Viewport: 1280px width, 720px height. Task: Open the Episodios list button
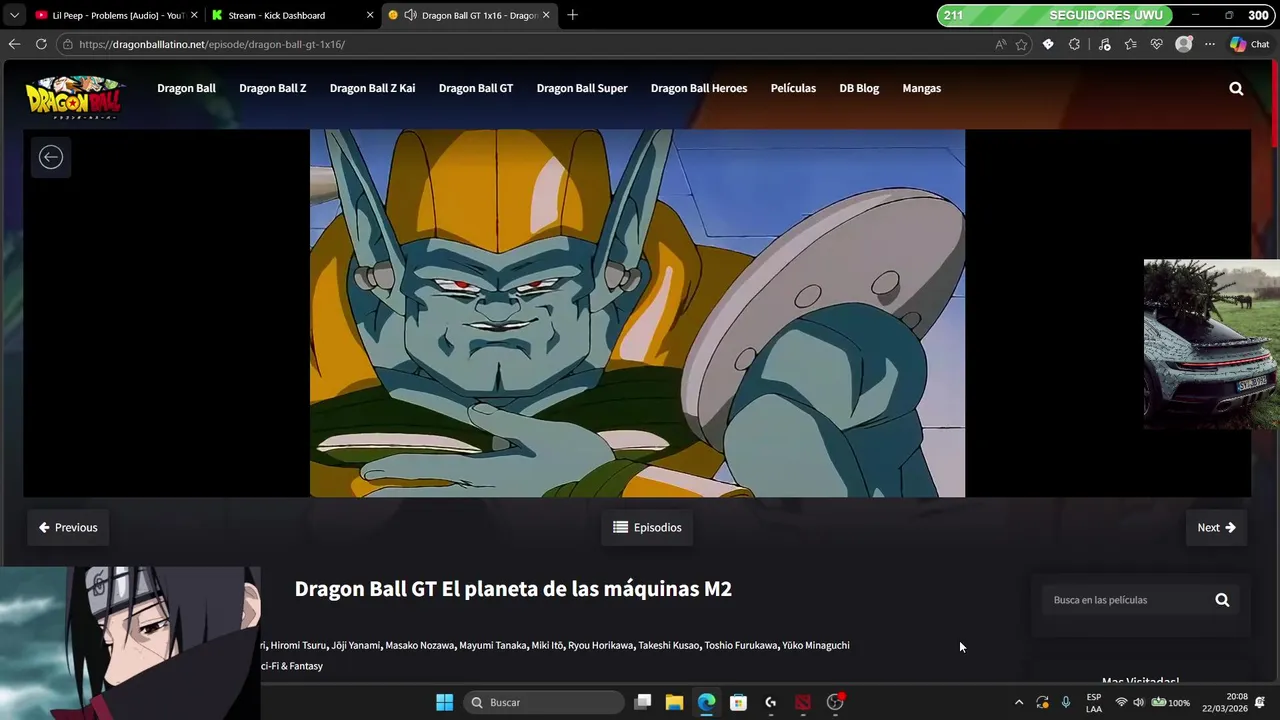(647, 527)
